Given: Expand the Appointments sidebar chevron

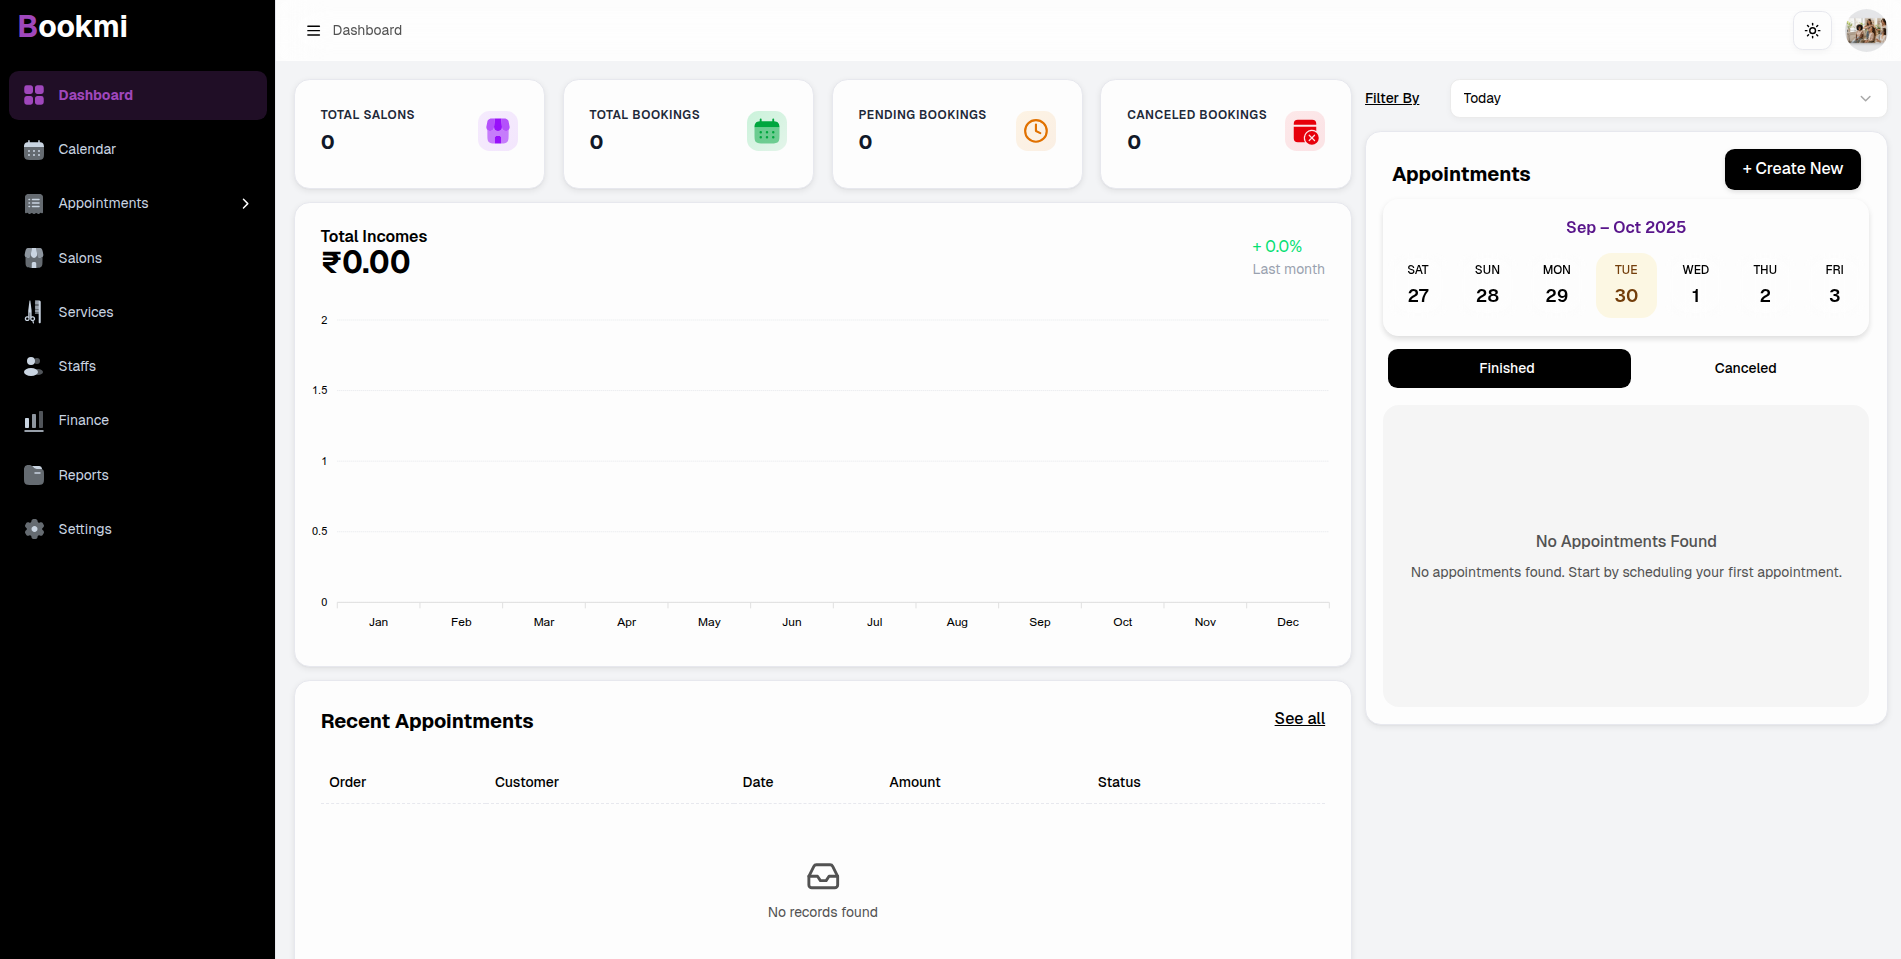Looking at the screenshot, I should pyautogui.click(x=246, y=203).
